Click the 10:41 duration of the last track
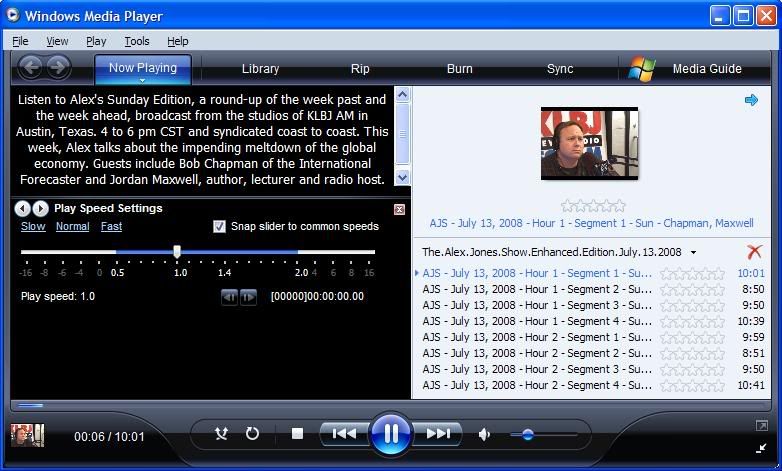The width and height of the screenshot is (782, 471). pos(751,385)
